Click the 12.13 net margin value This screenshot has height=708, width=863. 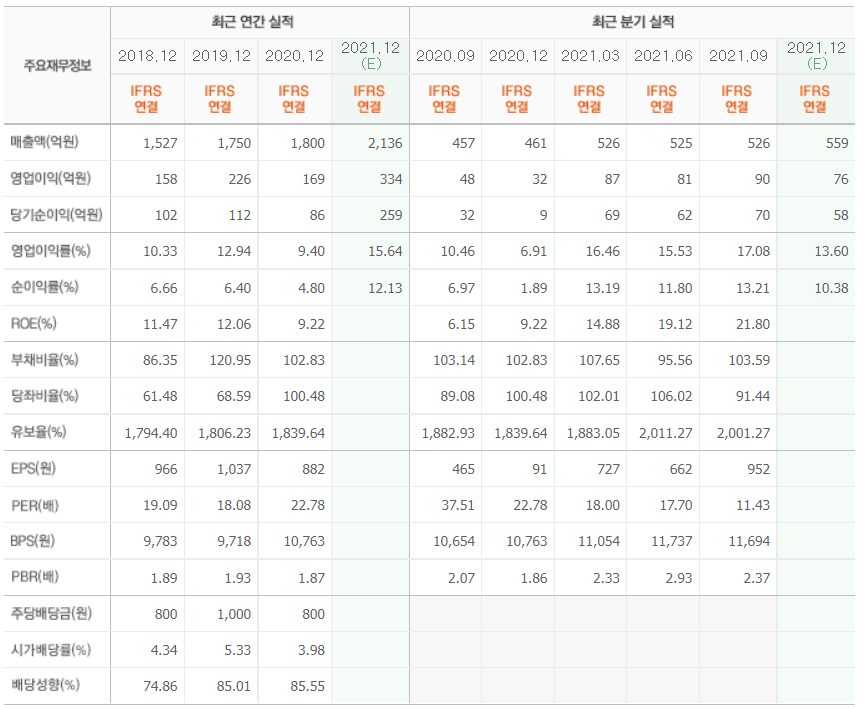[385, 288]
